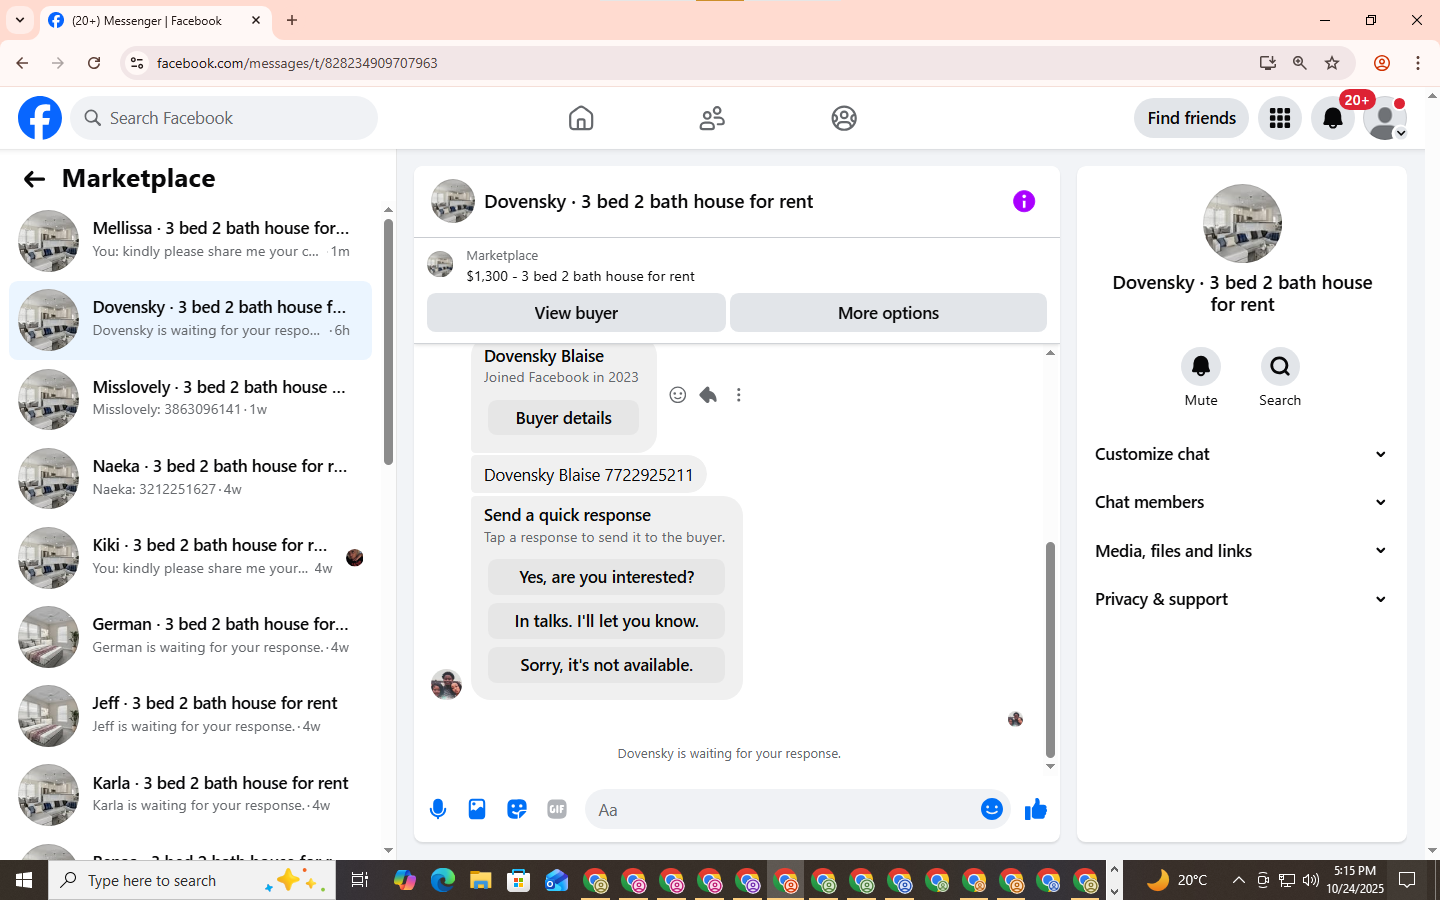Viewport: 1440px width, 900px height.
Task: Open the Friends icon in top navigation
Action: pyautogui.click(x=712, y=118)
